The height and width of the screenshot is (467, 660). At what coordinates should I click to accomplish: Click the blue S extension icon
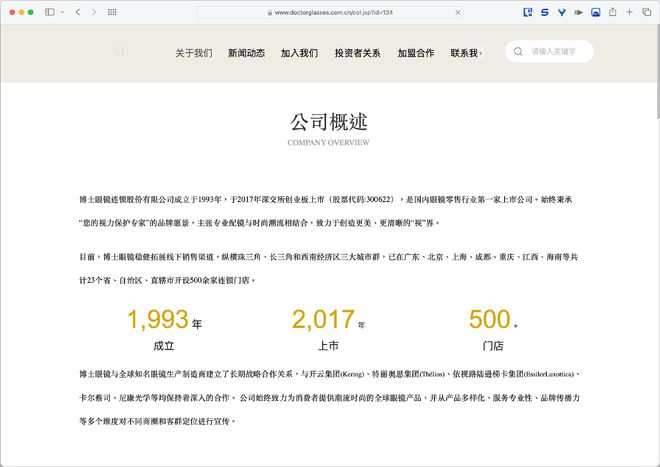tap(545, 12)
